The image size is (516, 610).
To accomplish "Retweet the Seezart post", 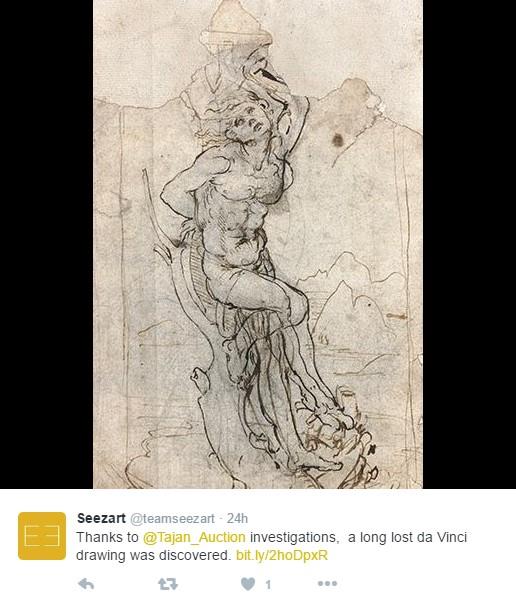I will 168,584.
